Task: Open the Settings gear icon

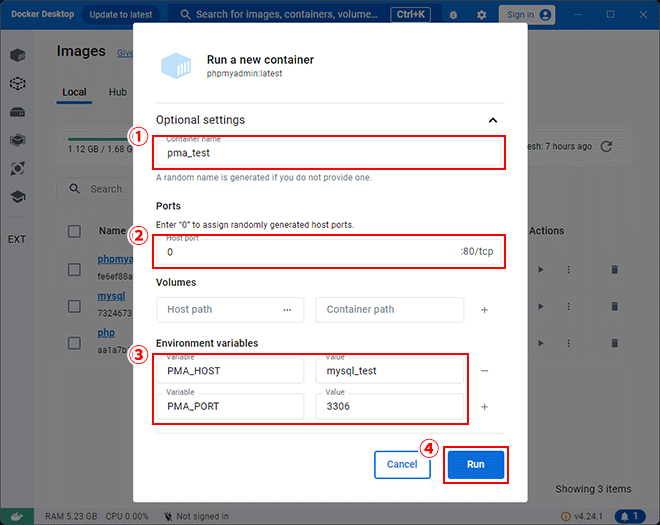Action: coord(481,15)
